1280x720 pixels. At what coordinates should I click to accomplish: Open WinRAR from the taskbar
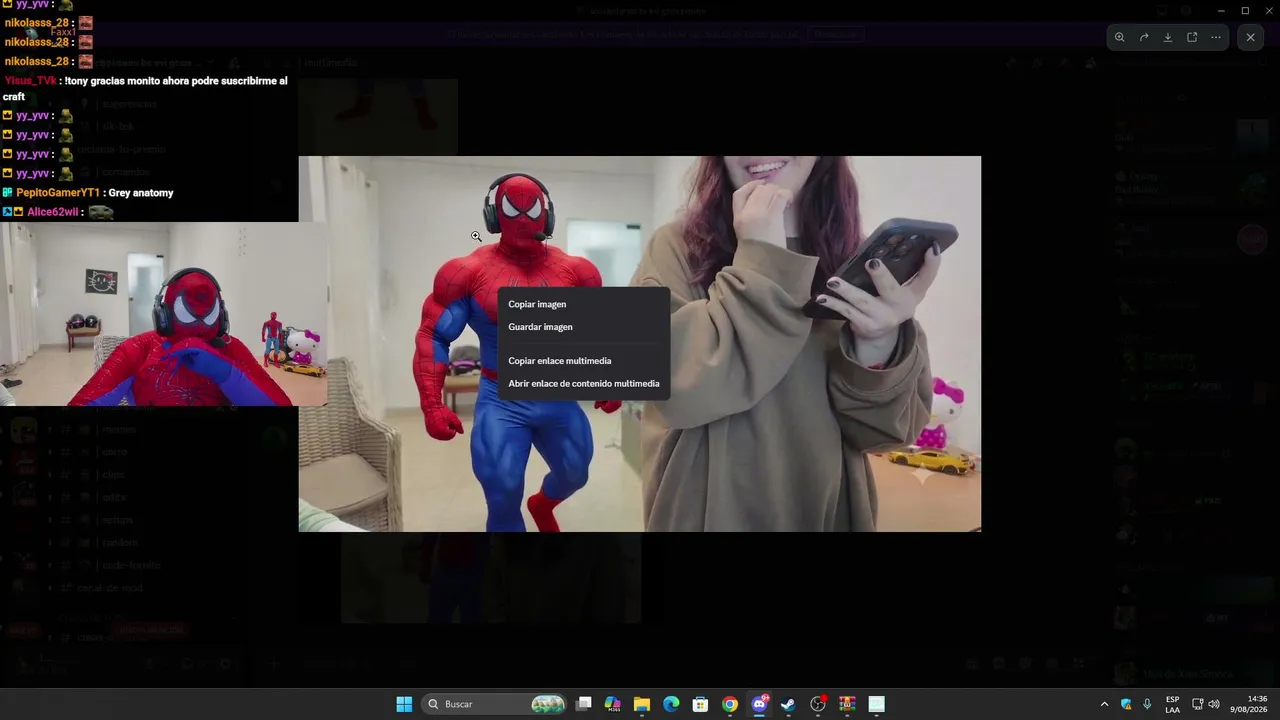point(847,704)
